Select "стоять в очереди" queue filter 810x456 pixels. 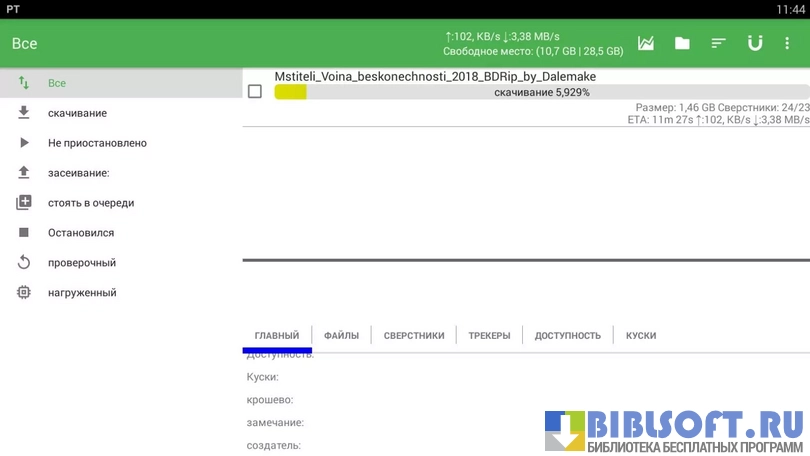click(x=90, y=203)
